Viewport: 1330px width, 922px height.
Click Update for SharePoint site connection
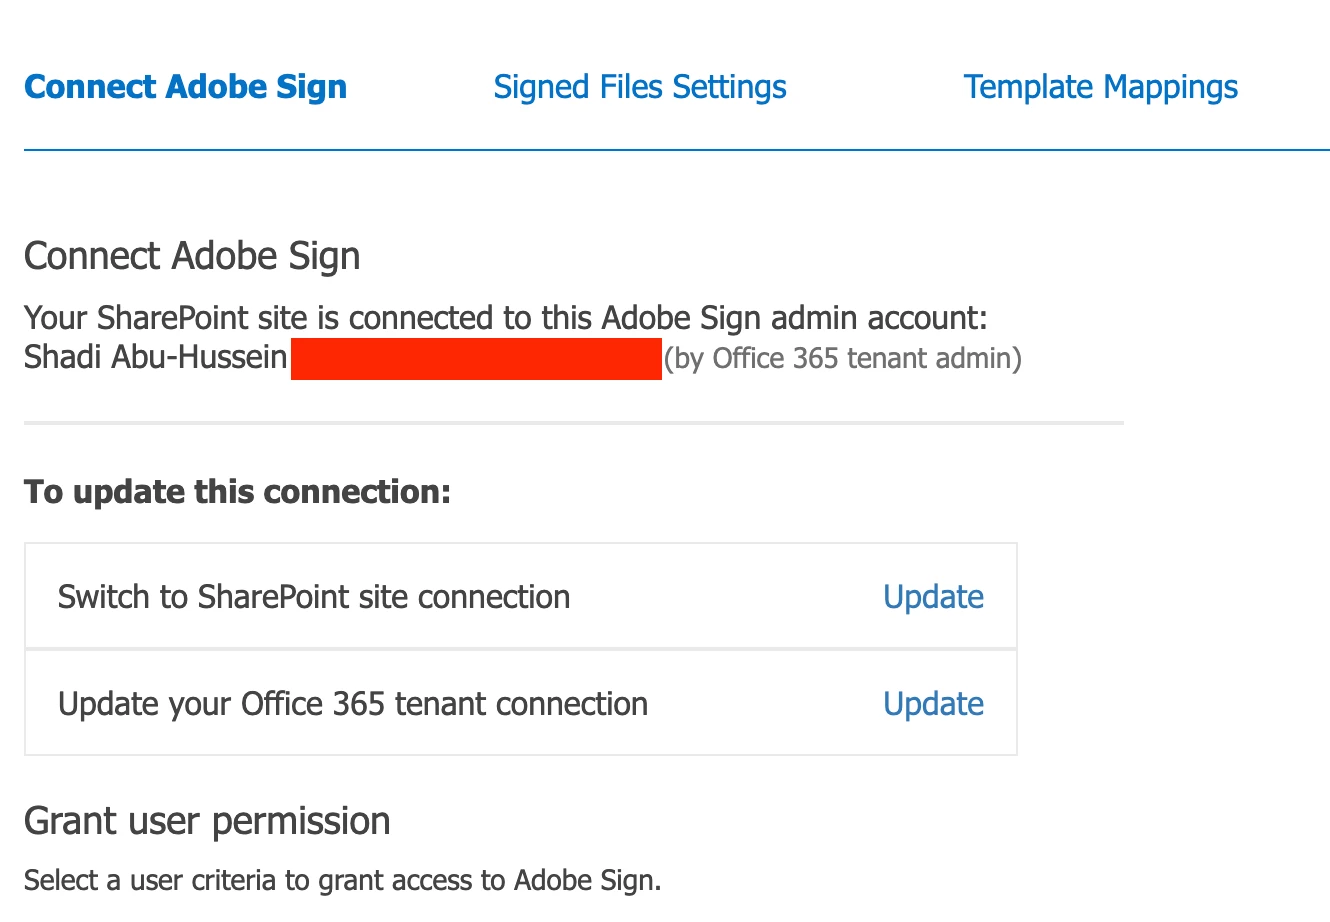pos(933,597)
